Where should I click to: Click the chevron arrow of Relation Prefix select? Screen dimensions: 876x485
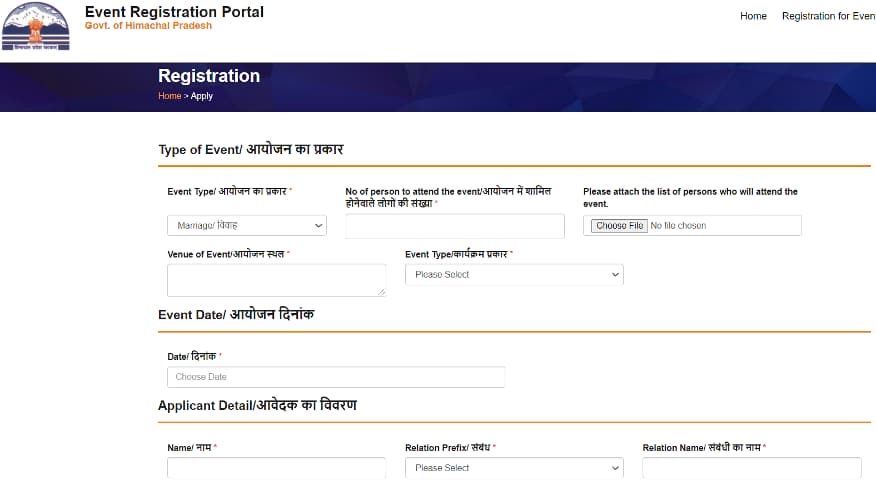pos(615,468)
